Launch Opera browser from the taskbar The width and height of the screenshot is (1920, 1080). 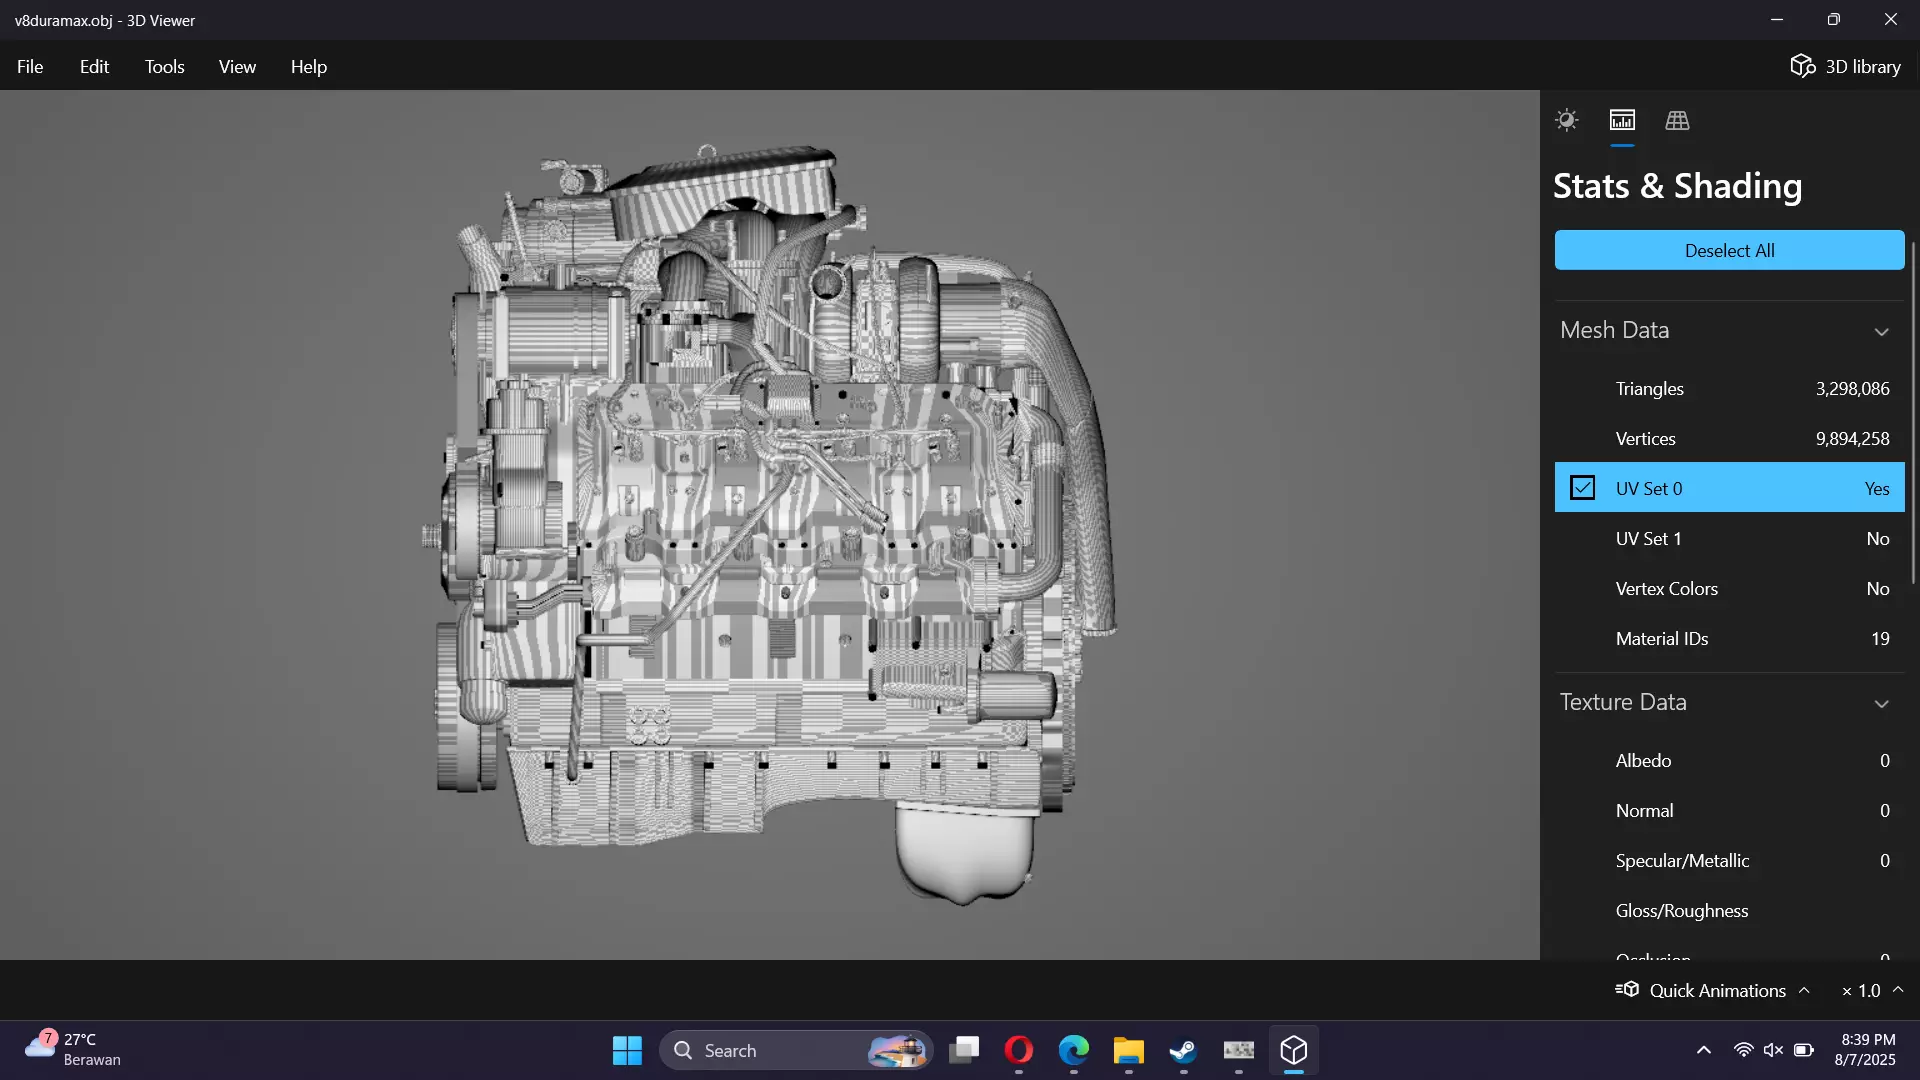[1018, 1050]
